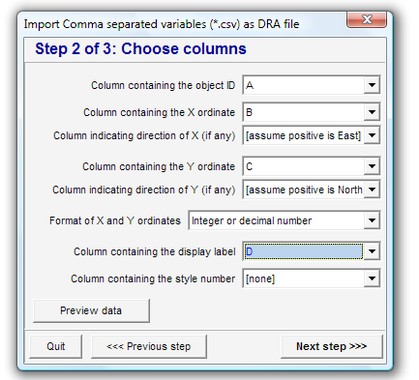Screen dimensions: 419x380
Task: Open the direction of X dropdown arrow
Action: (x=372, y=135)
